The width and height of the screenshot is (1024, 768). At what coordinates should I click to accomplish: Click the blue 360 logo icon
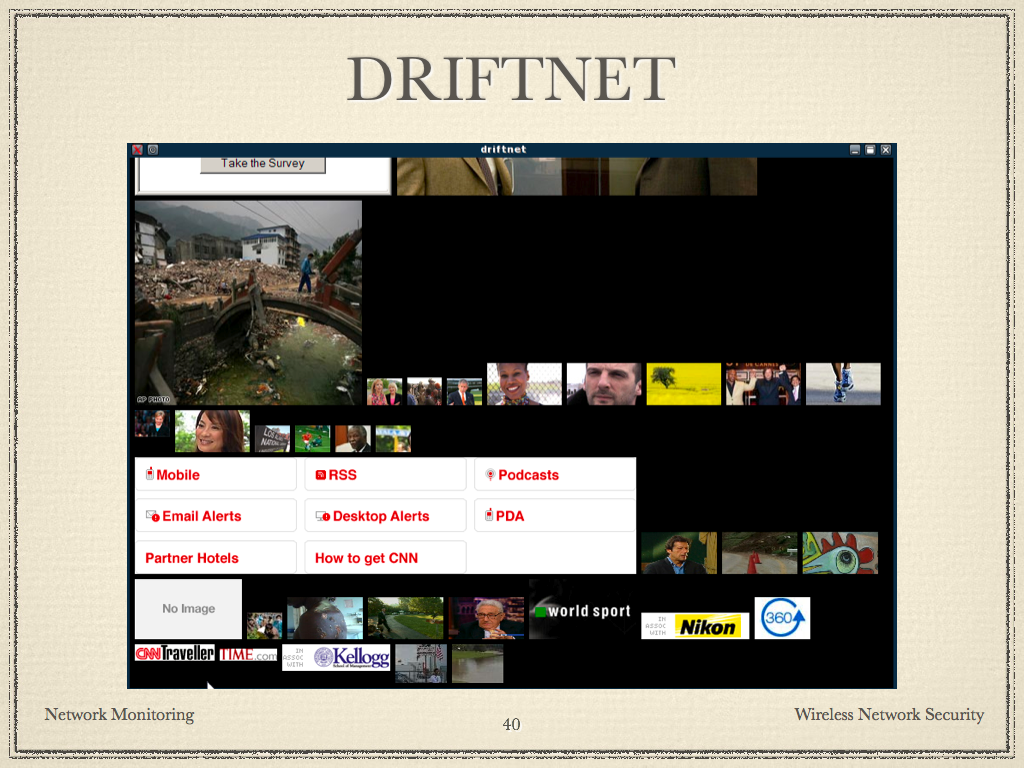click(x=781, y=618)
